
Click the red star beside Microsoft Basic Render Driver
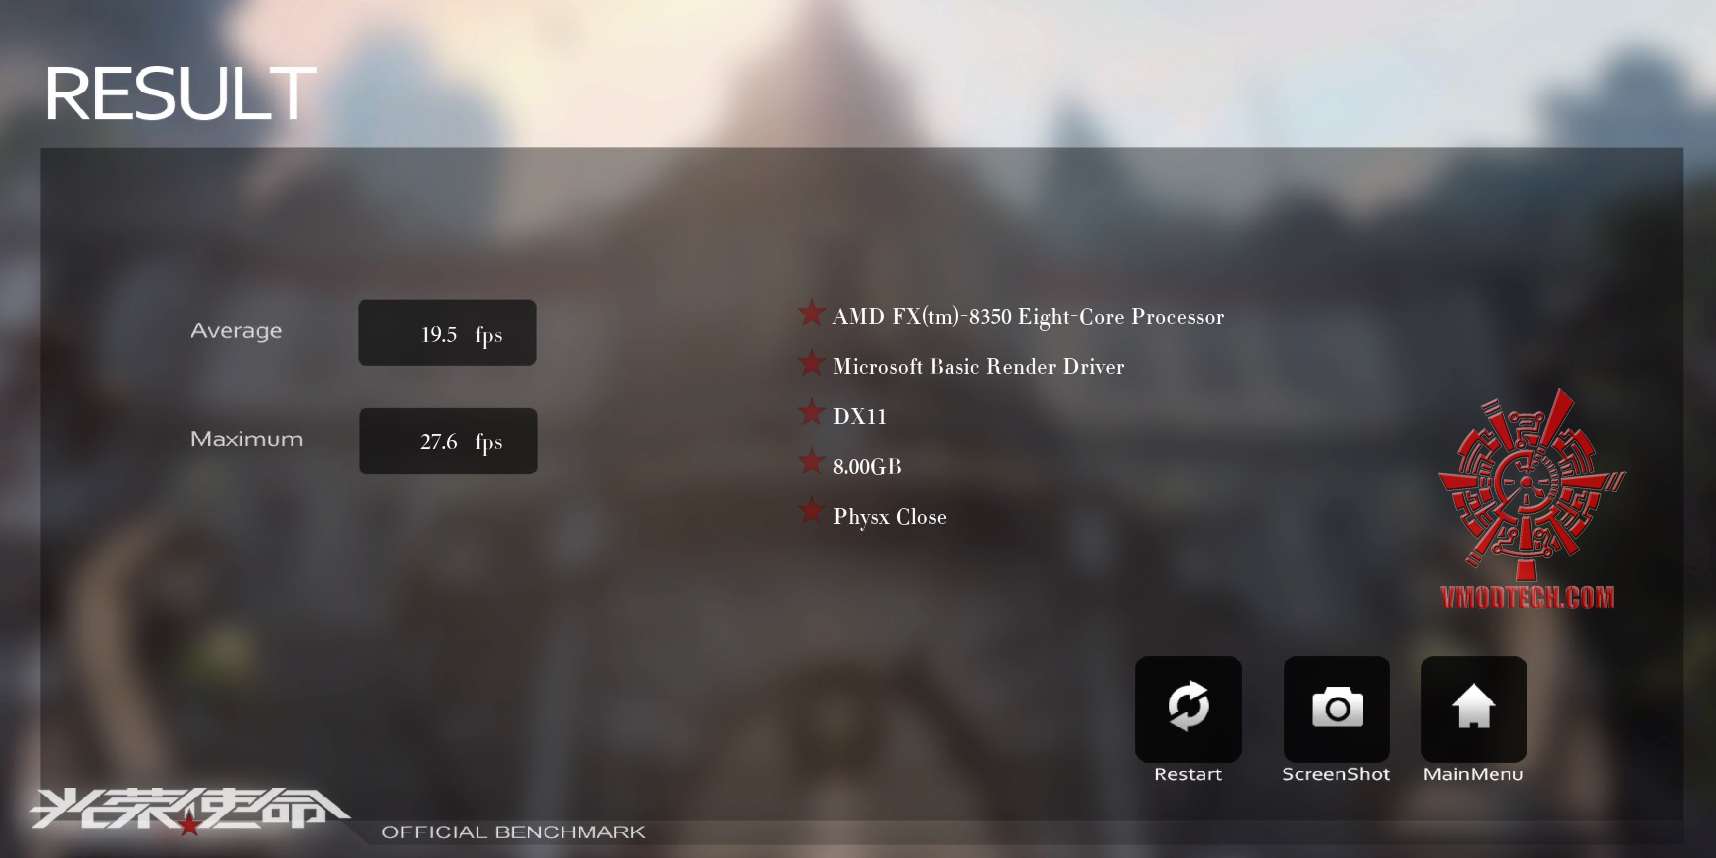[x=811, y=363]
